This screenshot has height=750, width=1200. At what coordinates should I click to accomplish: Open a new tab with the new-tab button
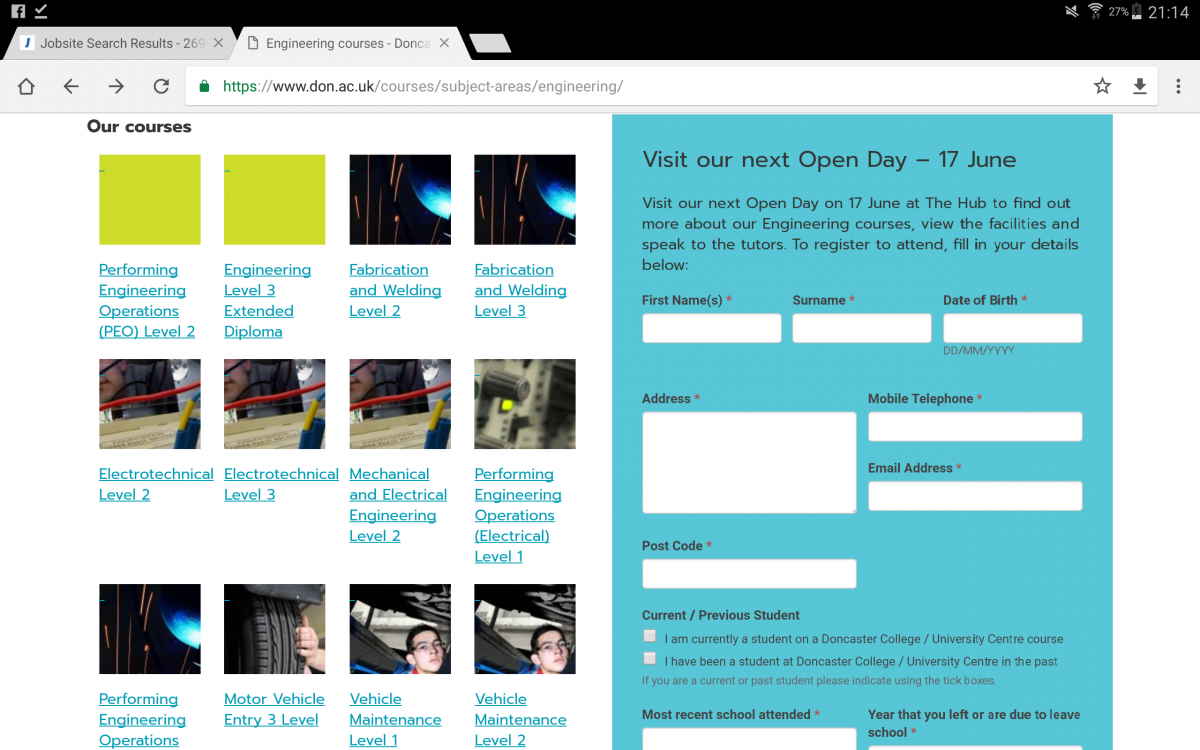tap(489, 43)
